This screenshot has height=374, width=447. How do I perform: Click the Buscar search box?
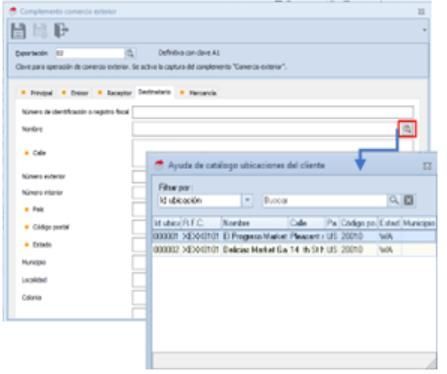[325, 200]
